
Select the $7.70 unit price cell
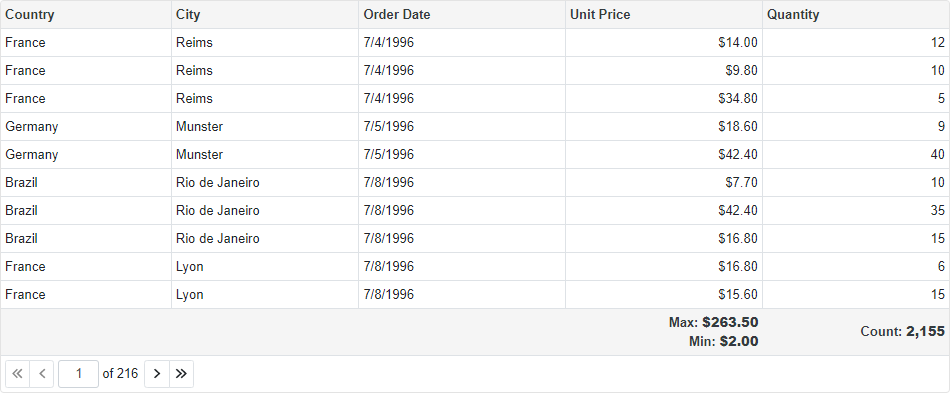663,182
